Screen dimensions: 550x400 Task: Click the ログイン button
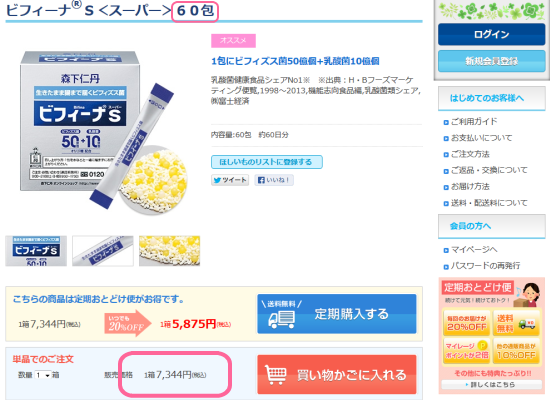click(x=491, y=34)
